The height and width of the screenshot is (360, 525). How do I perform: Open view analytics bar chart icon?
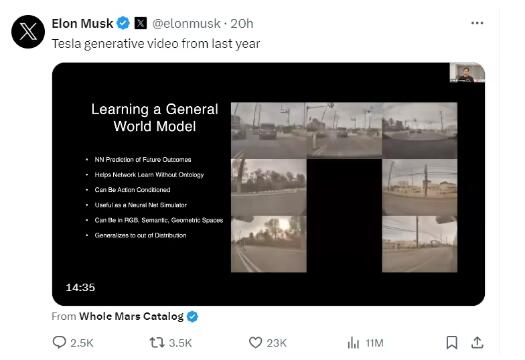pos(353,343)
